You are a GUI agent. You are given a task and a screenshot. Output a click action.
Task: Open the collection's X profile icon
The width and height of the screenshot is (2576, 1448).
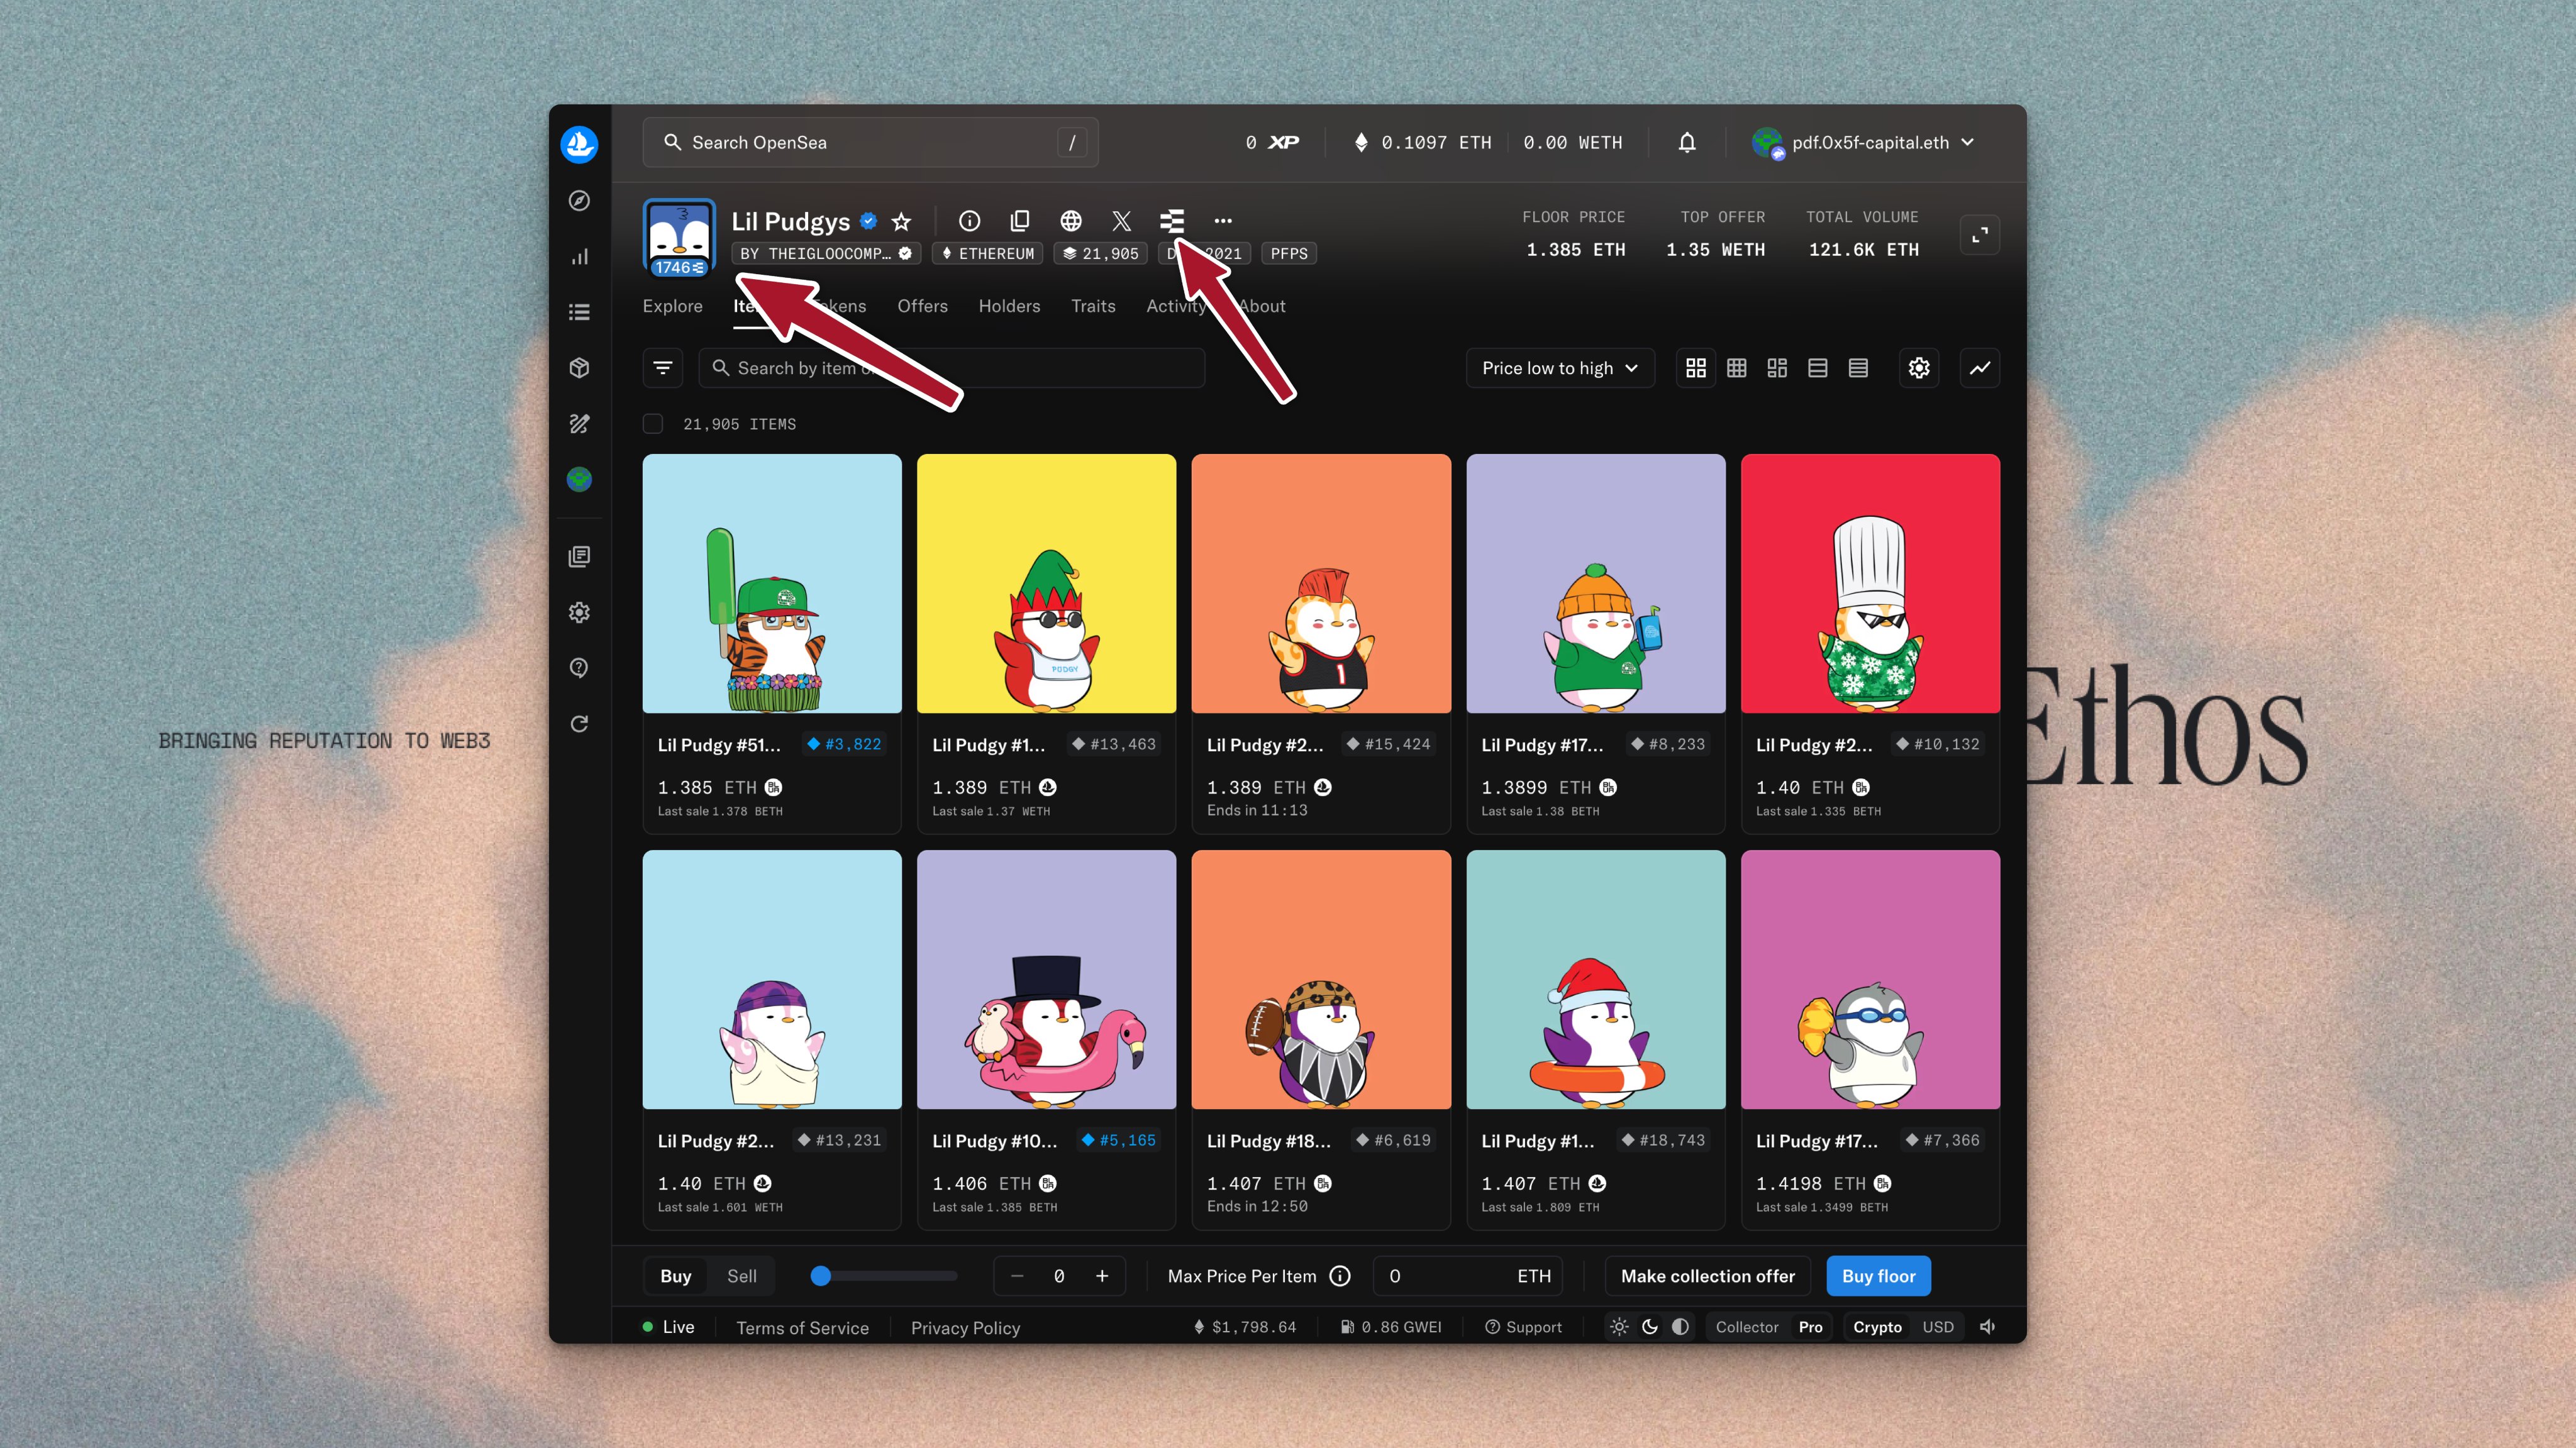(1122, 221)
